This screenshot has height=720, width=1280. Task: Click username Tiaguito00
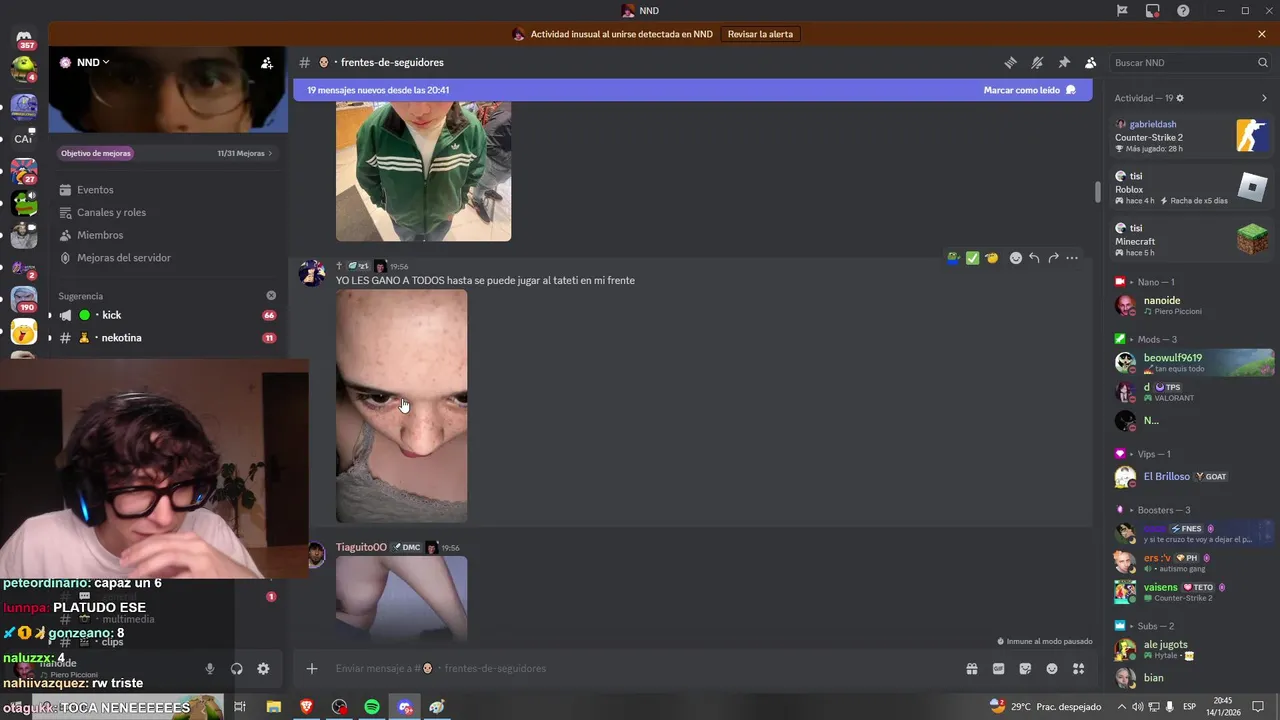[361, 547]
